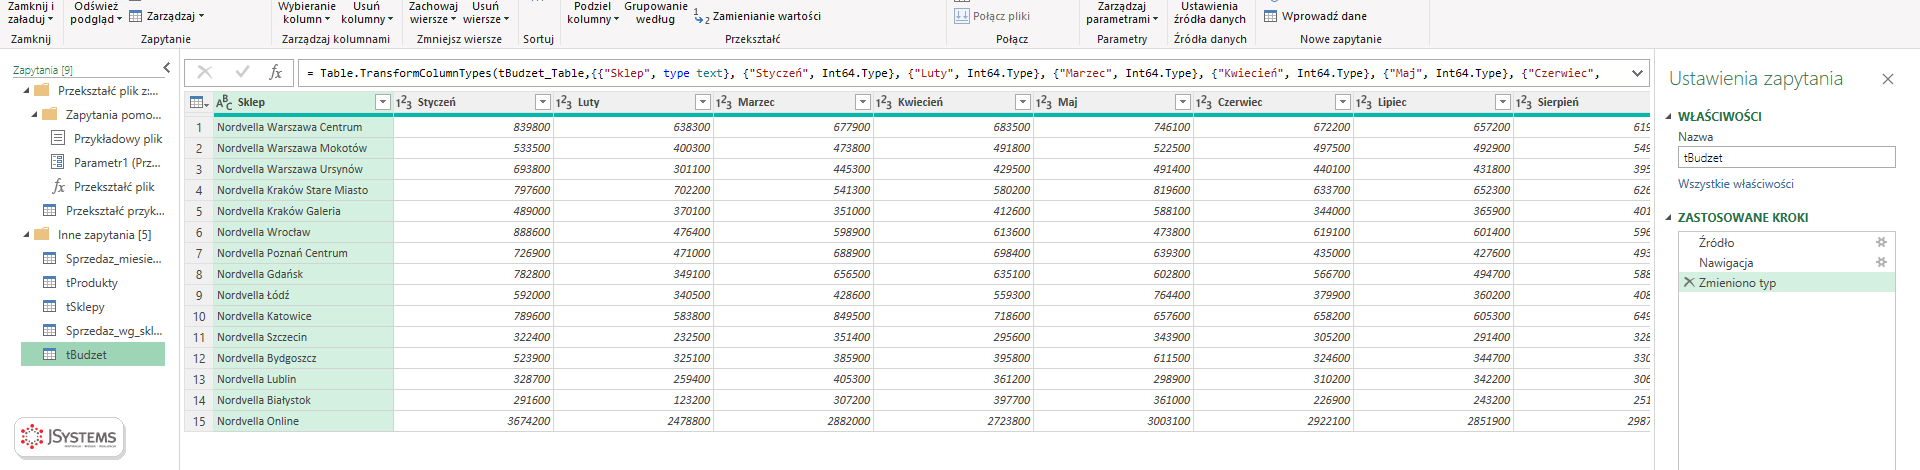The width and height of the screenshot is (1920, 470).
Task: Open filter dropdown for Luty column
Action: 702,102
